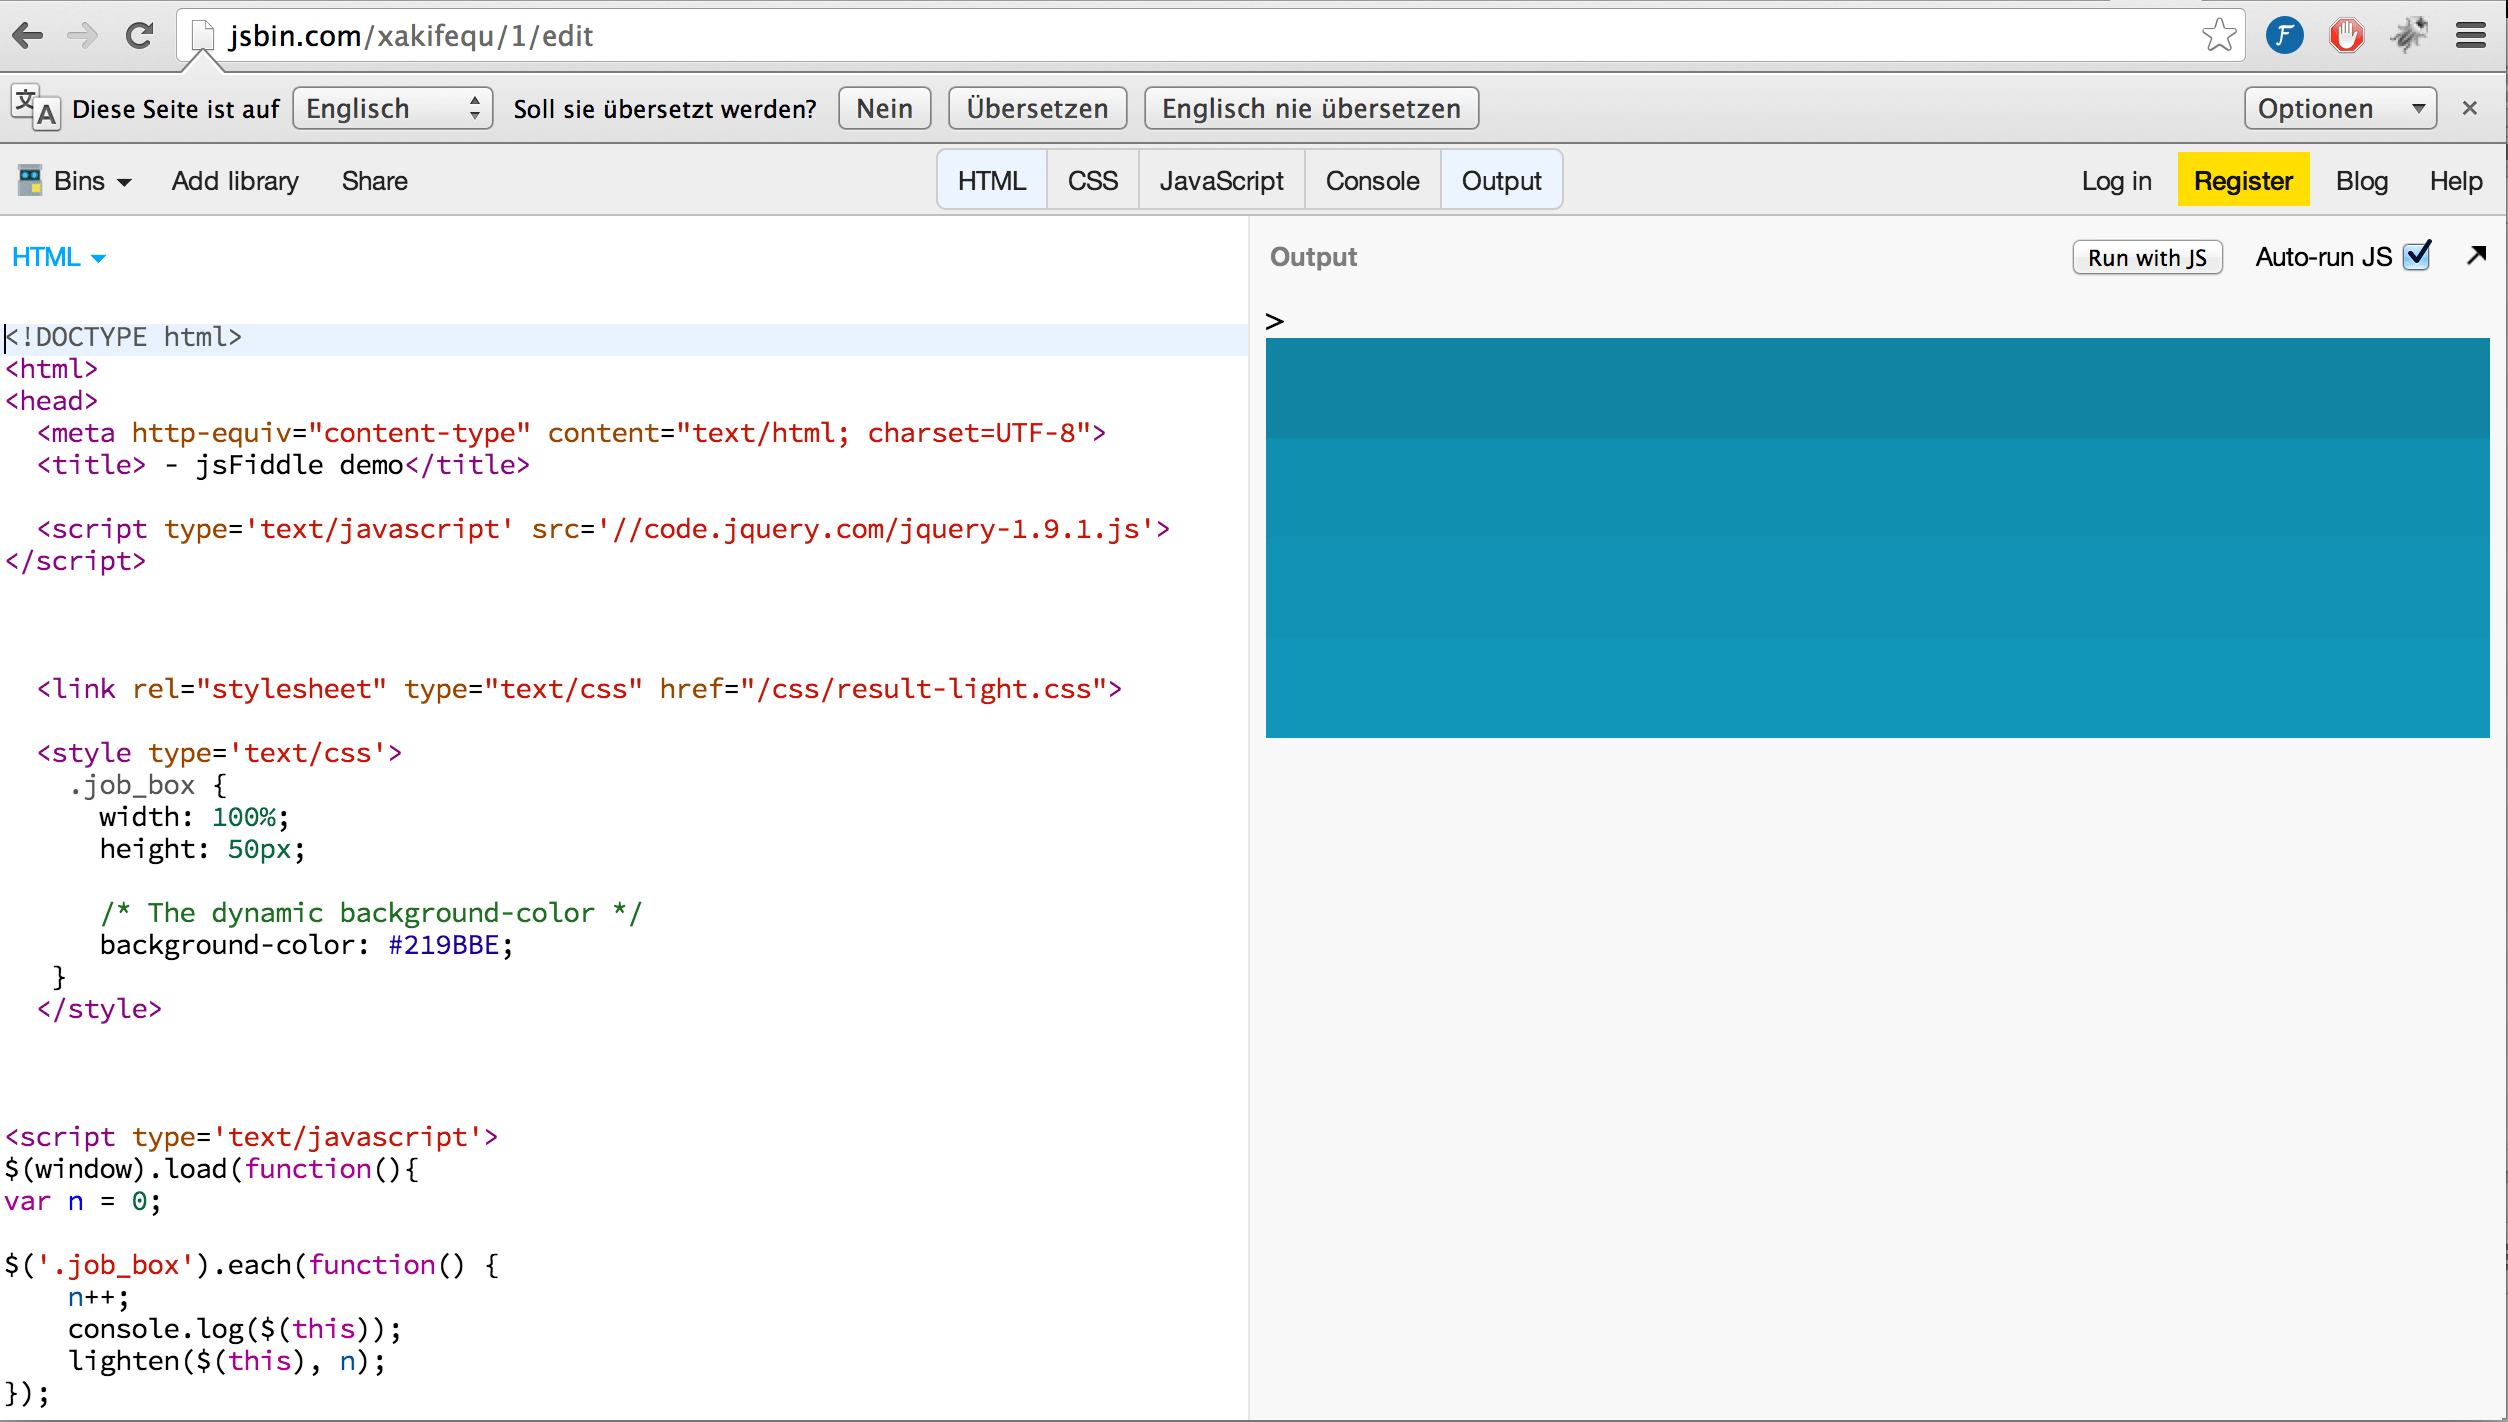Expand the Optionen dropdown

2340,108
